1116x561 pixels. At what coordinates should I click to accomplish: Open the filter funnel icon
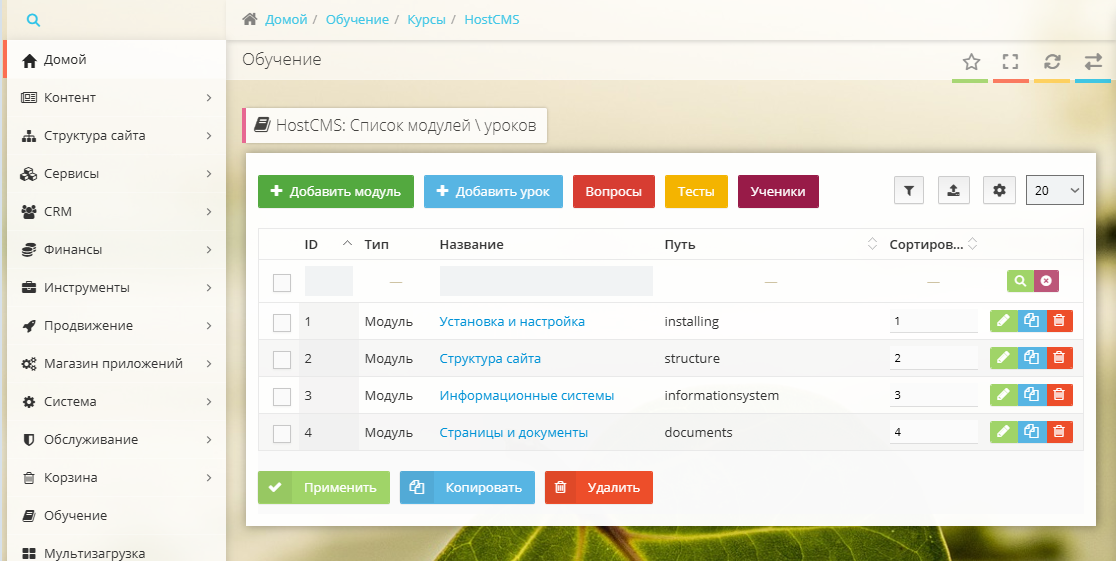pos(908,190)
